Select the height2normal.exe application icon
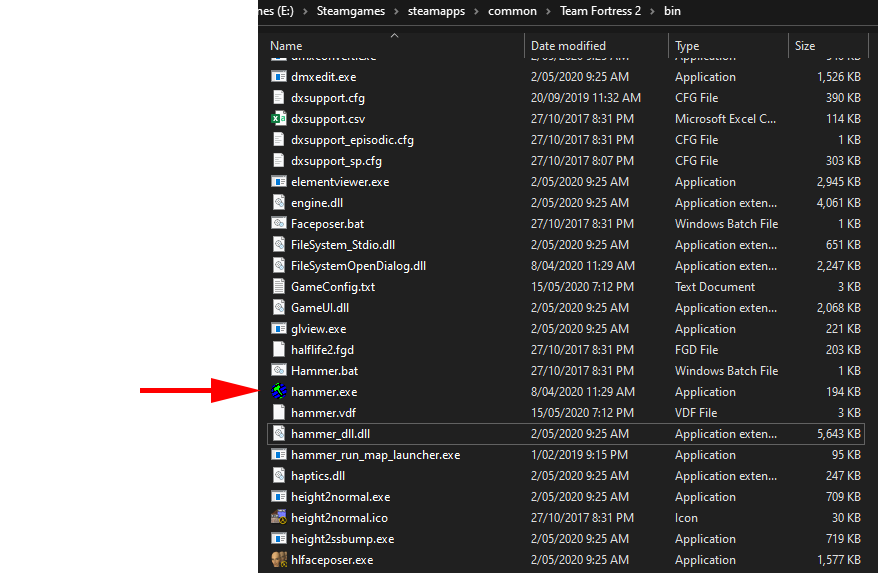 pyautogui.click(x=279, y=496)
